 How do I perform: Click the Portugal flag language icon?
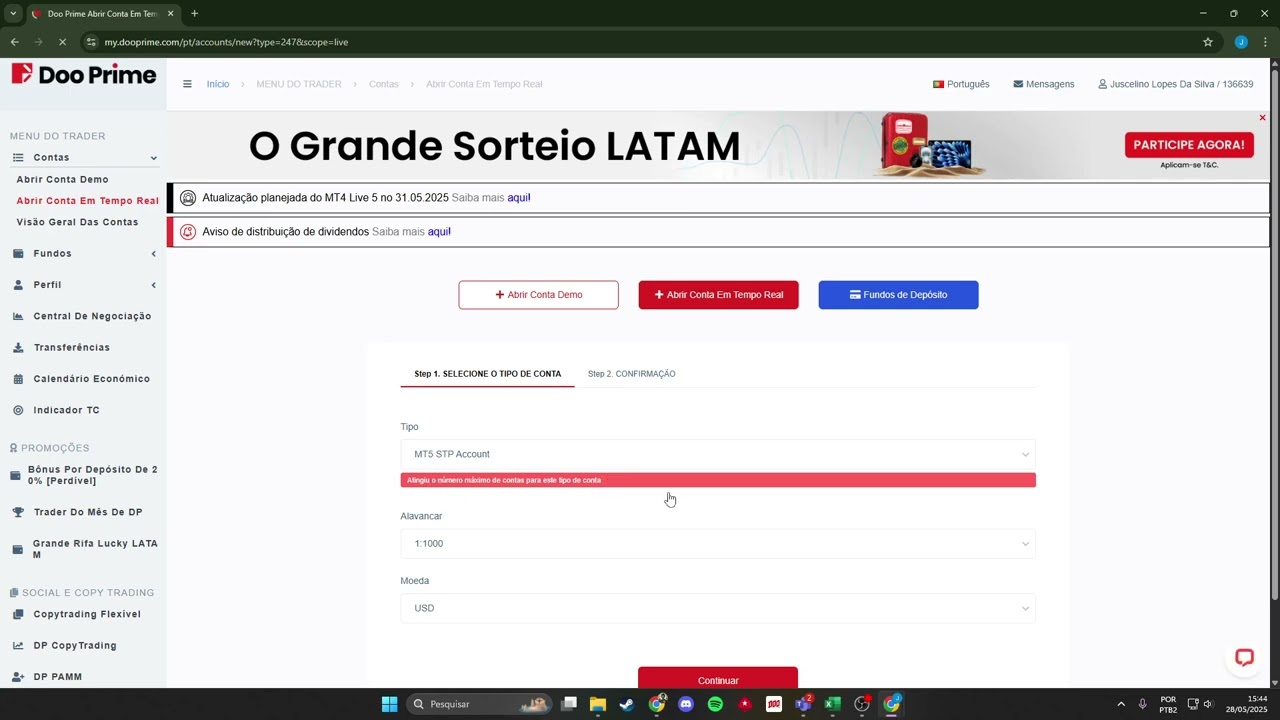[x=938, y=84]
